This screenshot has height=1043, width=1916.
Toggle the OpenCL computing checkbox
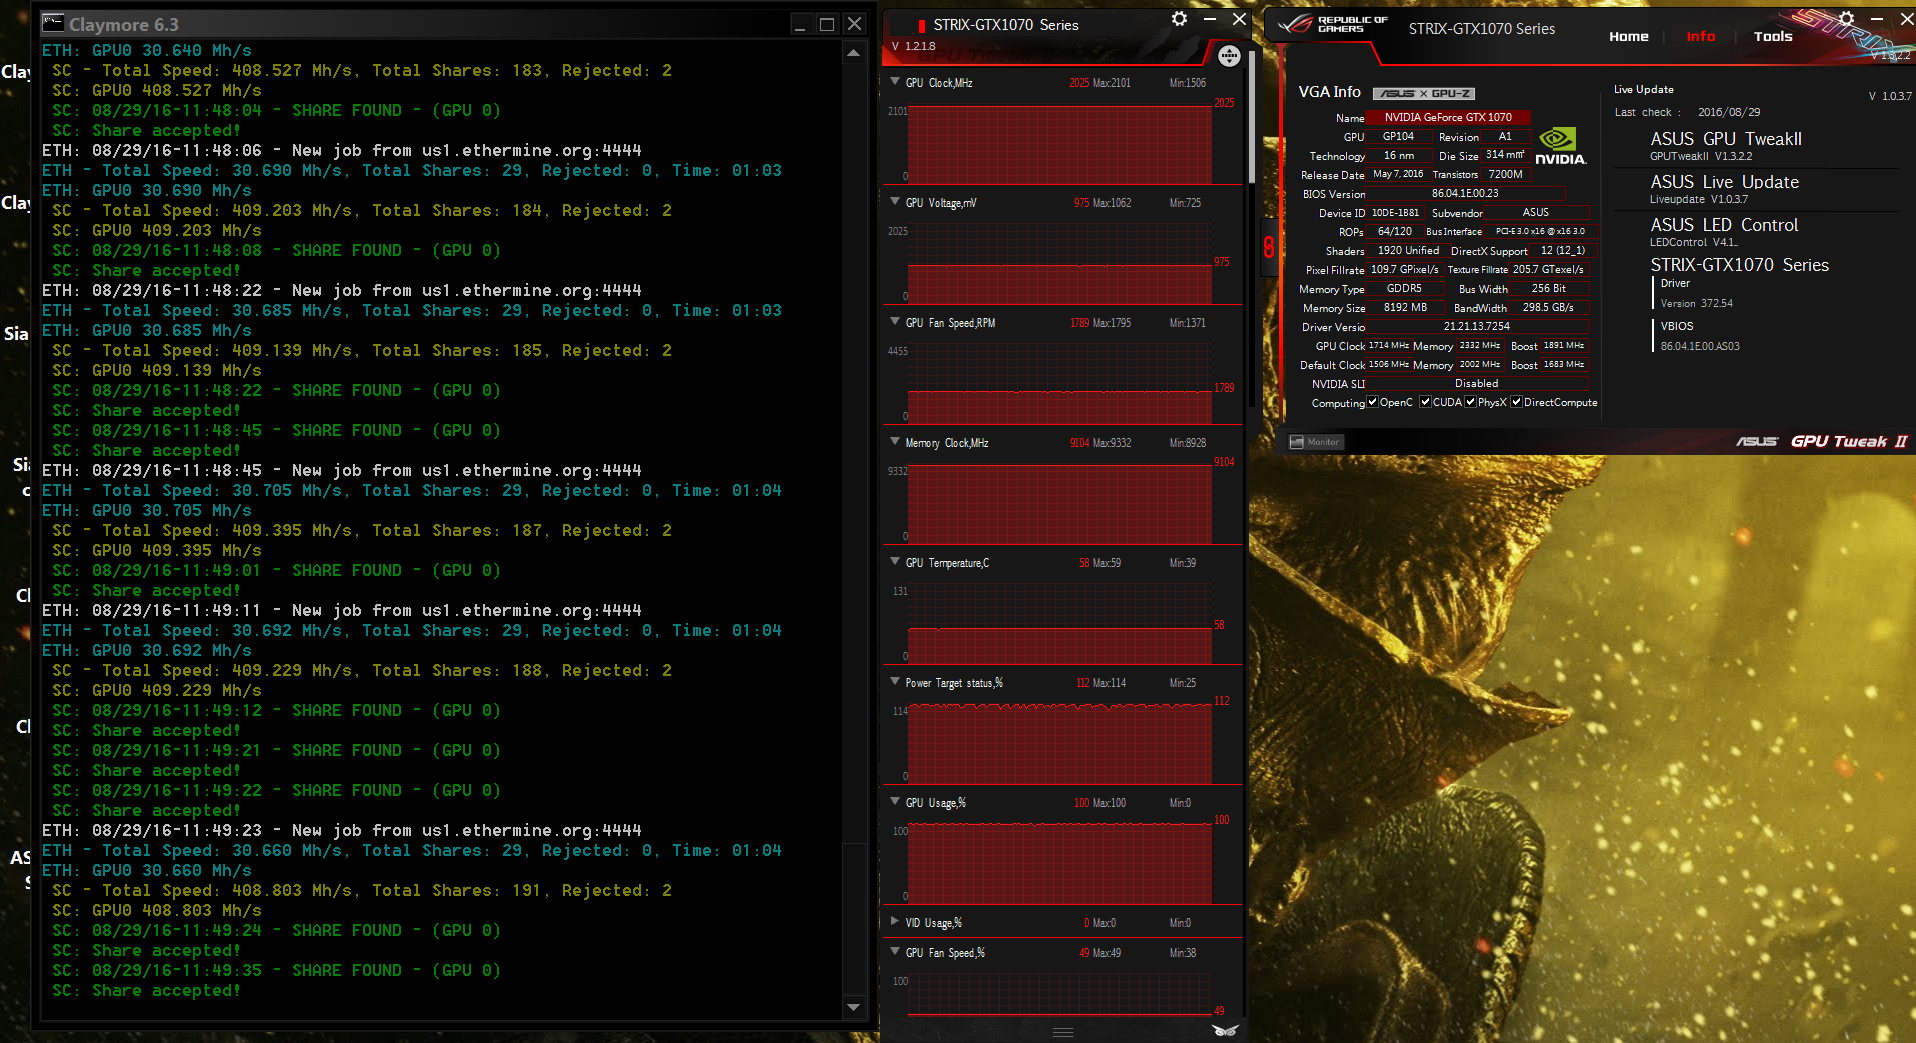(1372, 402)
